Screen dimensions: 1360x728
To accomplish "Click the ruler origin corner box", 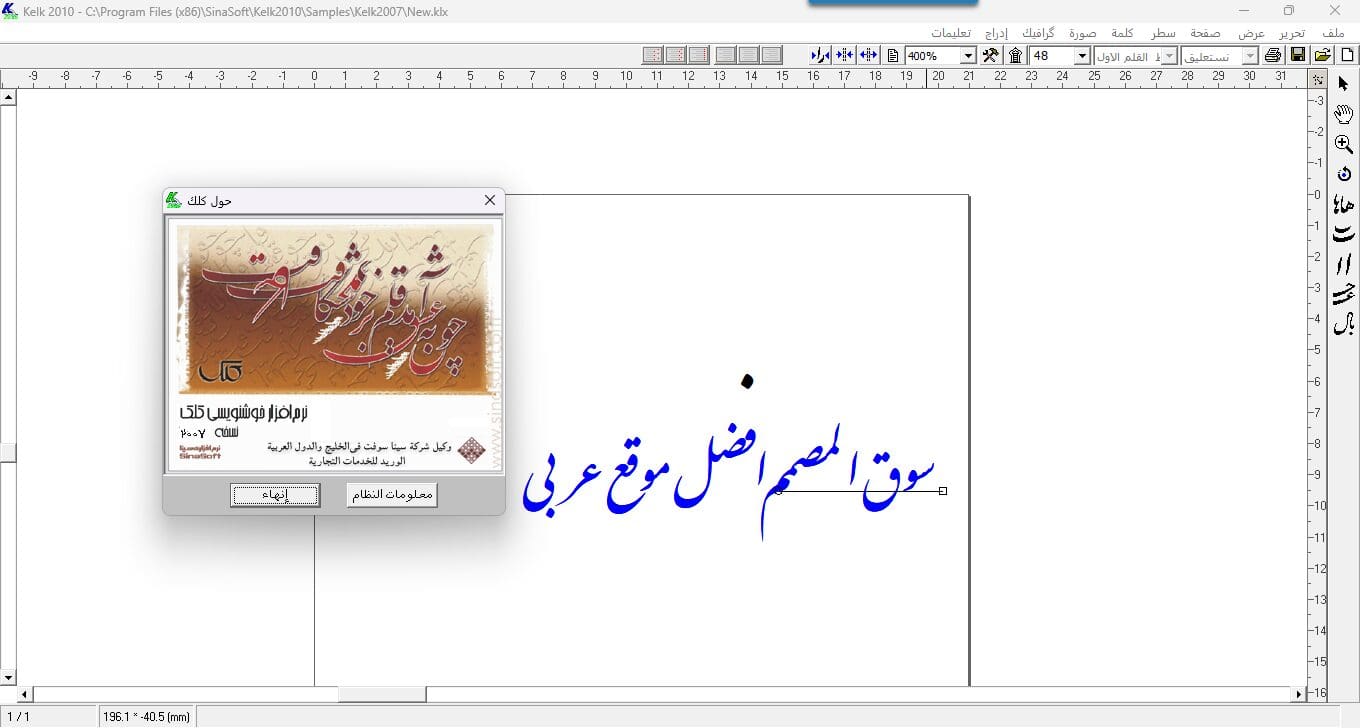I will coord(1318,78).
